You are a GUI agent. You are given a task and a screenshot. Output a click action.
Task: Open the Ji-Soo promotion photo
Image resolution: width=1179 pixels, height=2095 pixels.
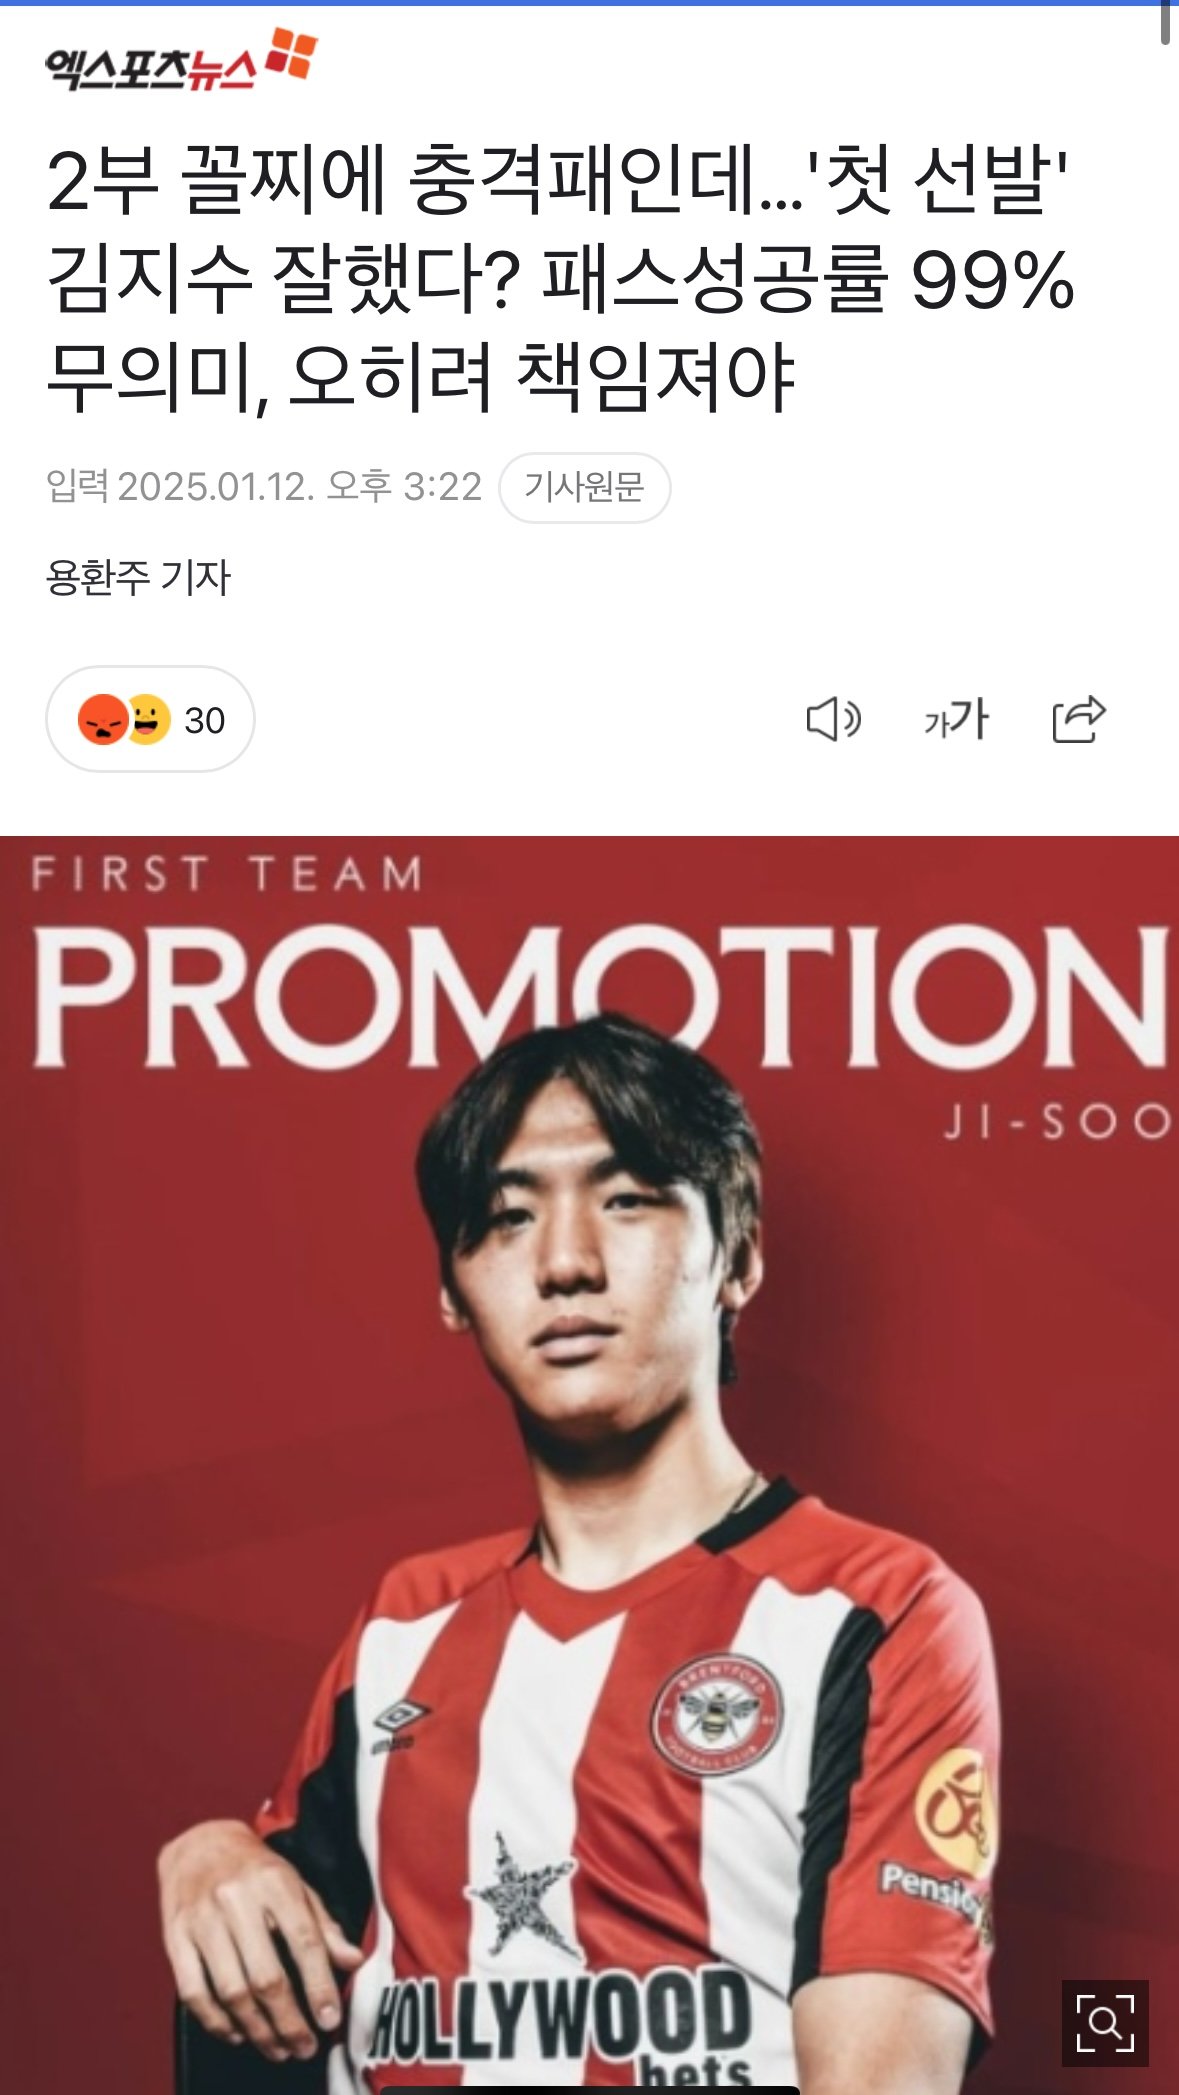[x=589, y=1465]
